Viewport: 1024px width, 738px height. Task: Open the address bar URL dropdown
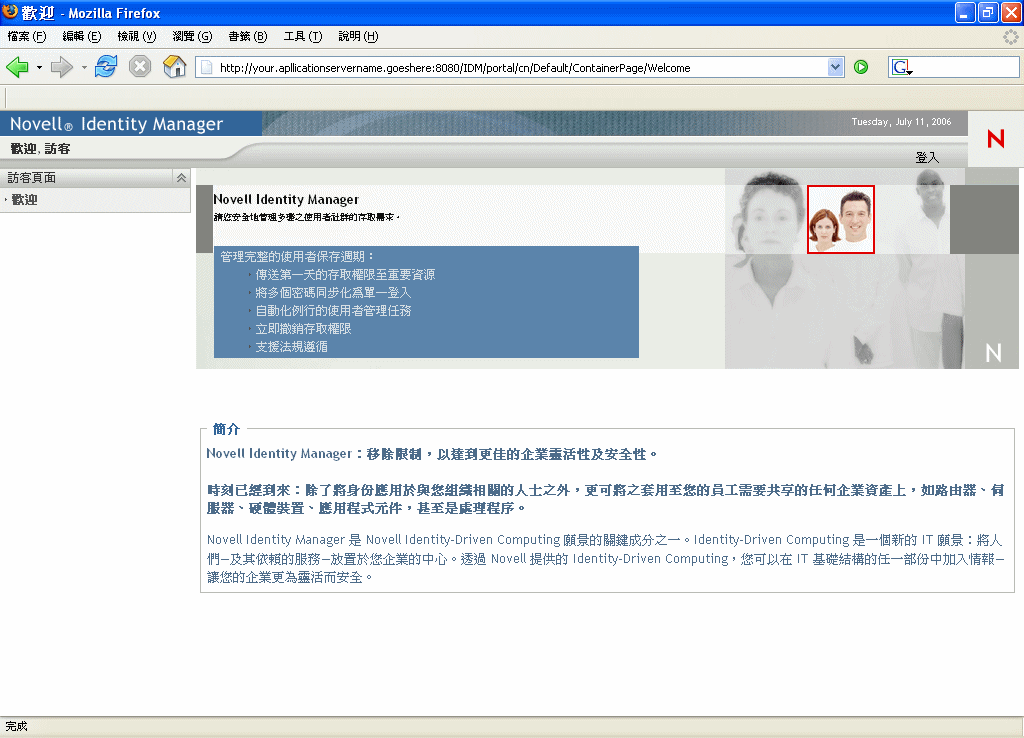[835, 67]
